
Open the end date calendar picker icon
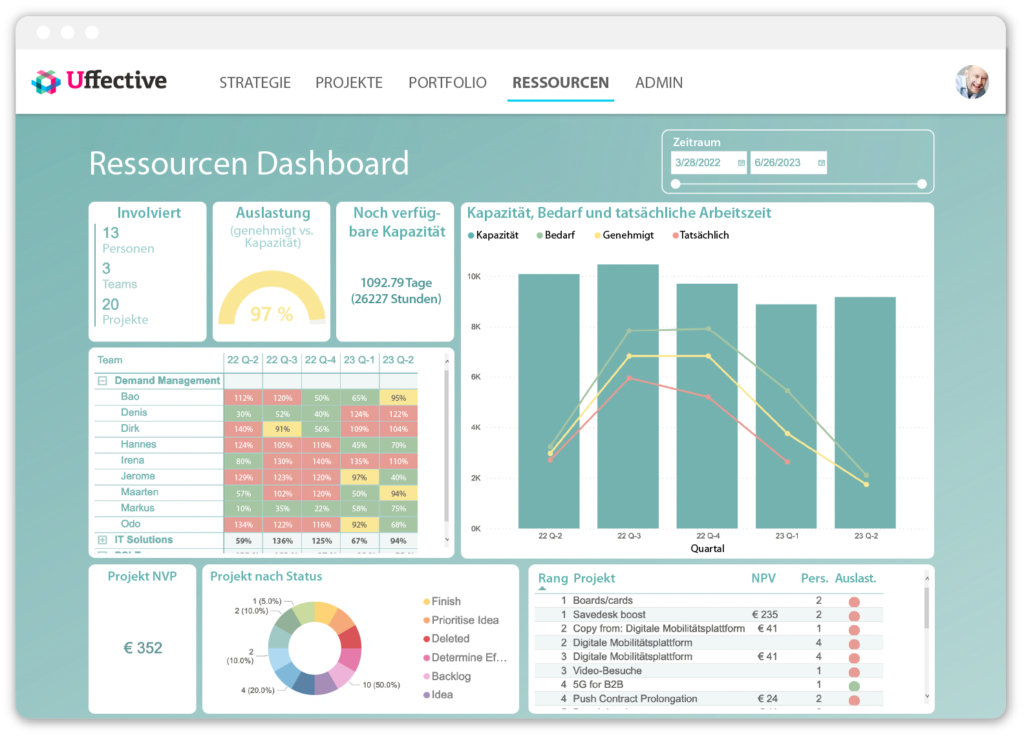pos(821,163)
